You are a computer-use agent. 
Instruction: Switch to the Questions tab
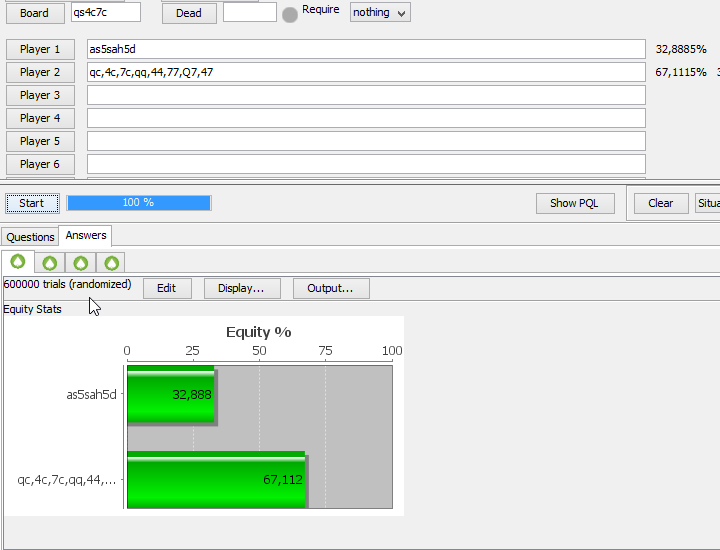[30, 237]
